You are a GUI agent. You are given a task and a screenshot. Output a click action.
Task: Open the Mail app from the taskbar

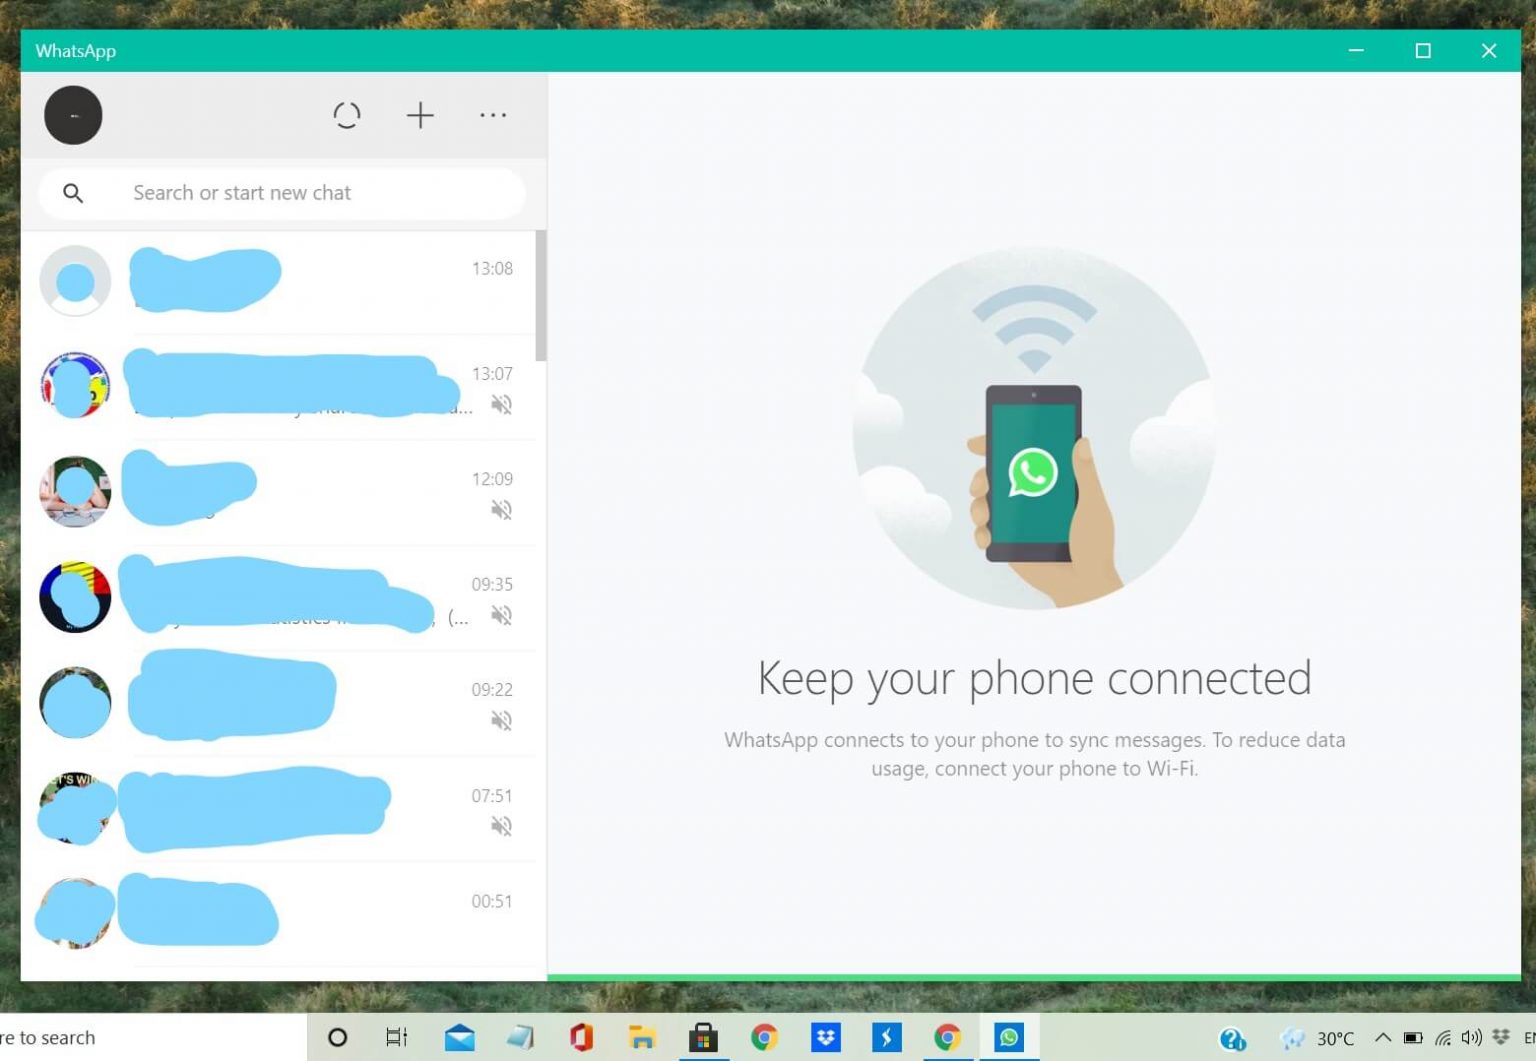459,1037
